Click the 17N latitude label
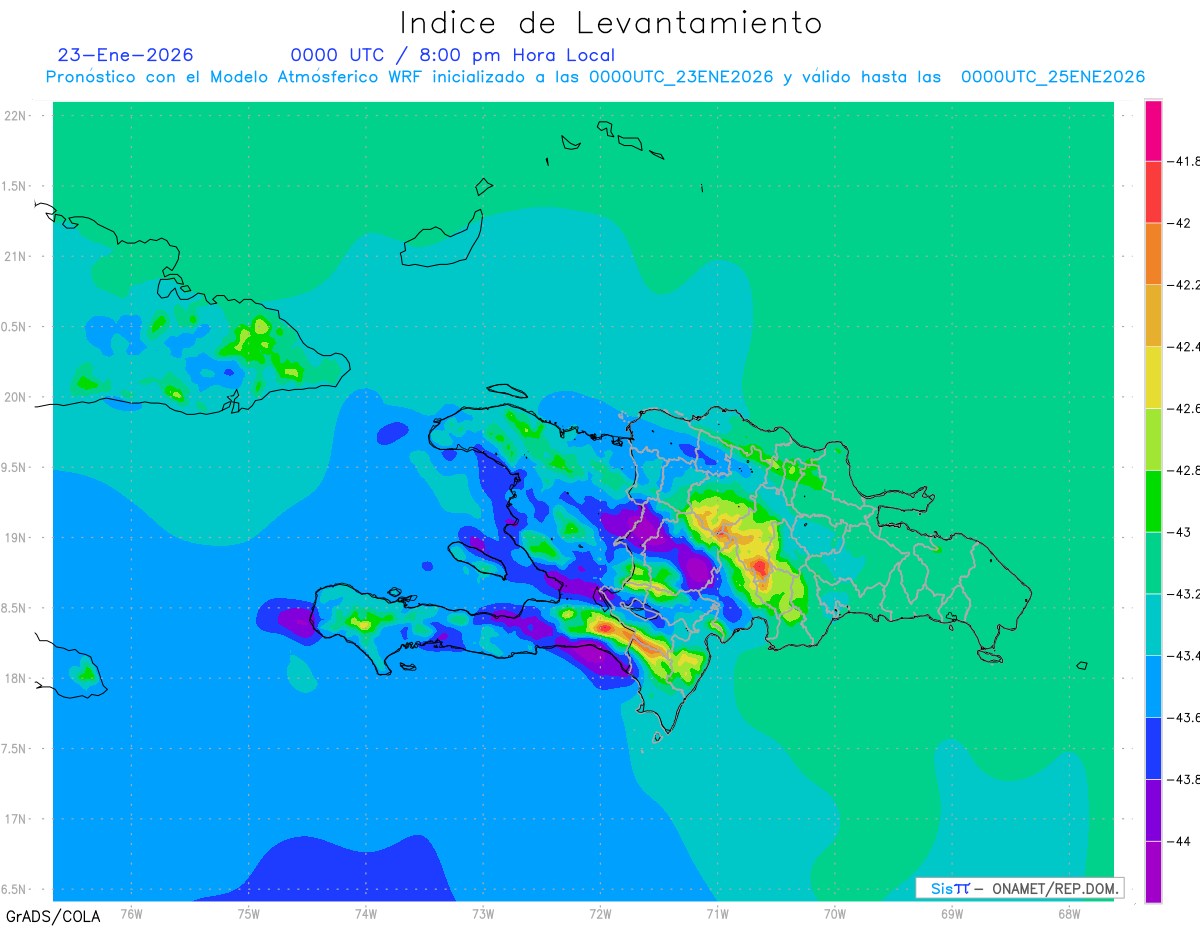 point(17,819)
